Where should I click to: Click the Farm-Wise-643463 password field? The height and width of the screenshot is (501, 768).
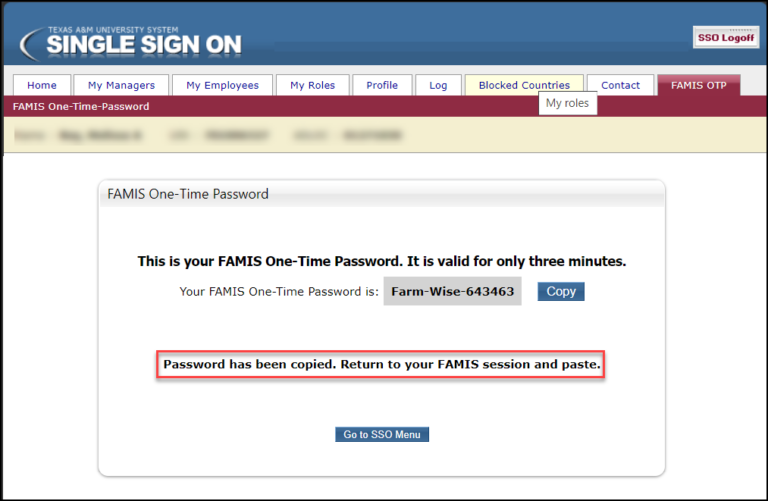pos(453,292)
